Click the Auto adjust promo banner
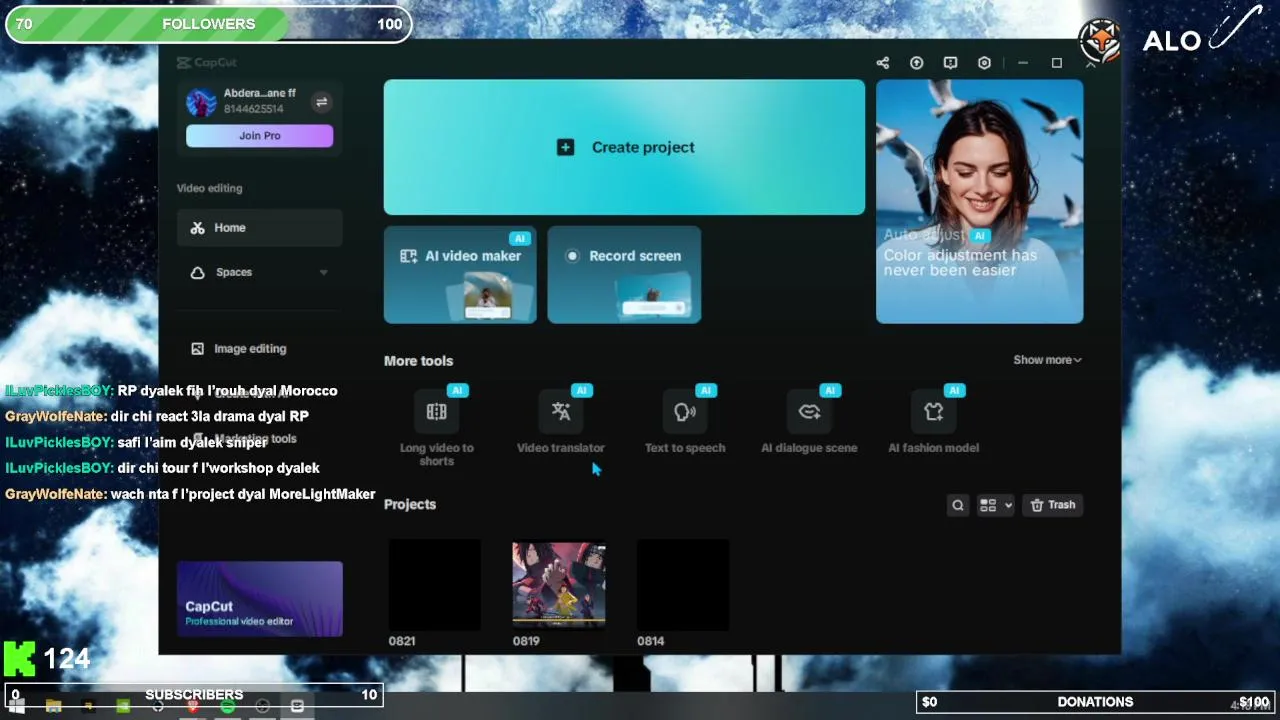Image resolution: width=1280 pixels, height=720 pixels. click(x=979, y=202)
